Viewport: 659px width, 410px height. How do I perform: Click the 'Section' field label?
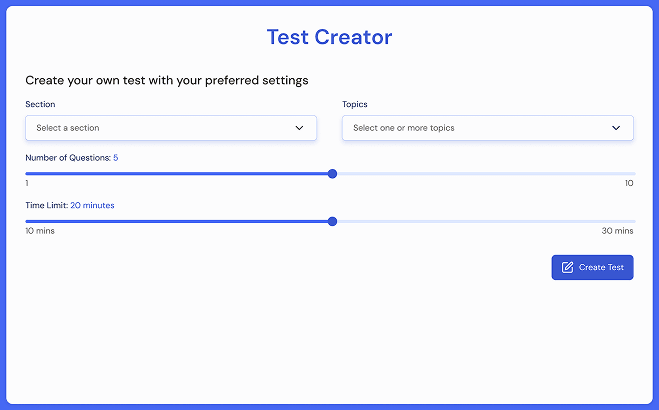pyautogui.click(x=40, y=104)
